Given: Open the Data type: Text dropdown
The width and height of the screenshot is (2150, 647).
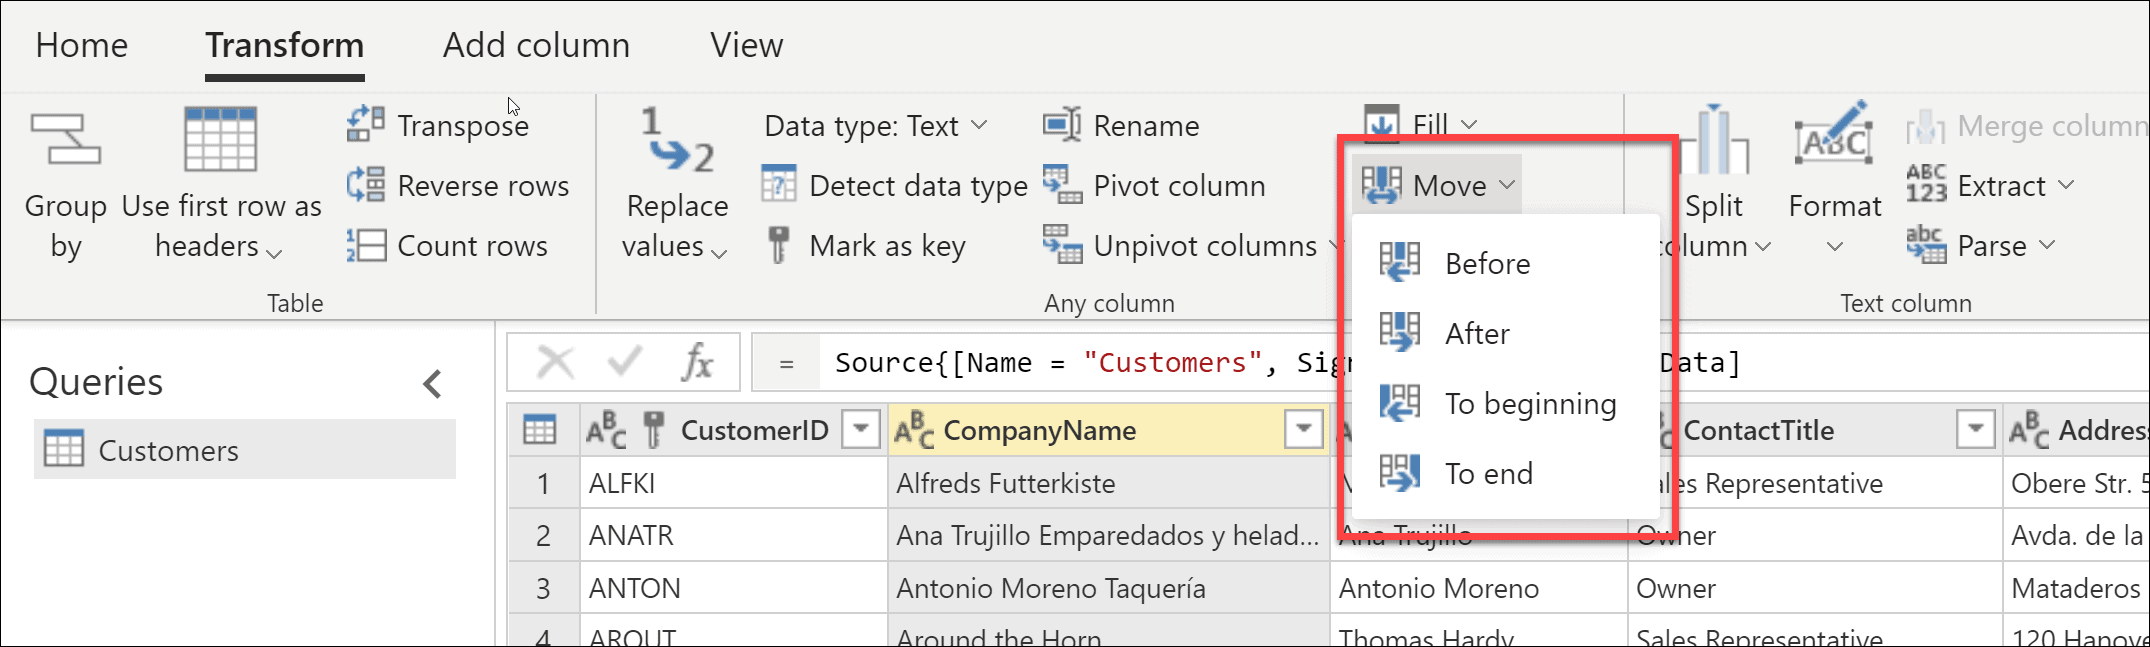Looking at the screenshot, I should (x=876, y=125).
